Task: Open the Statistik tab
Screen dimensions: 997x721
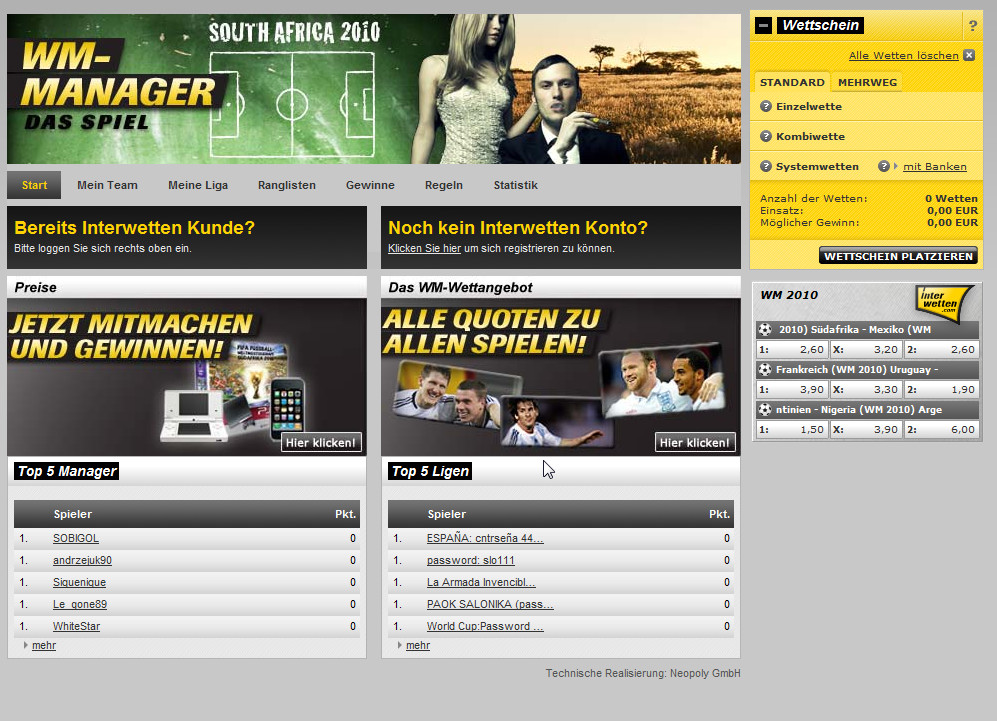Action: click(516, 185)
